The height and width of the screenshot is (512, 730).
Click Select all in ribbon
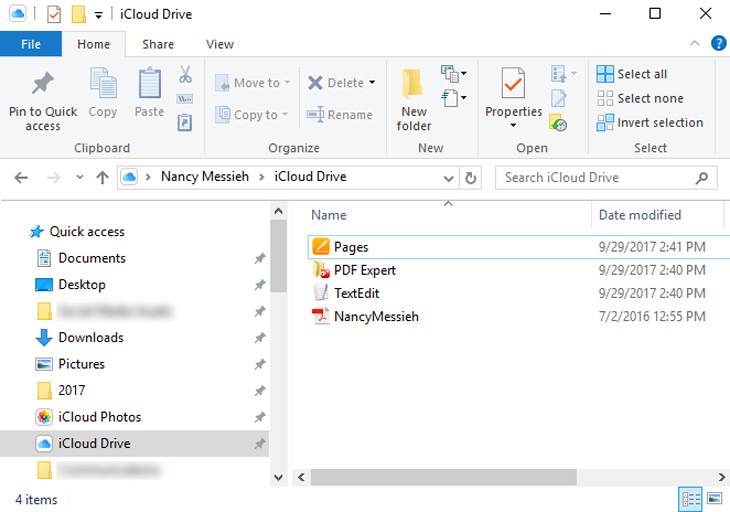tap(631, 74)
